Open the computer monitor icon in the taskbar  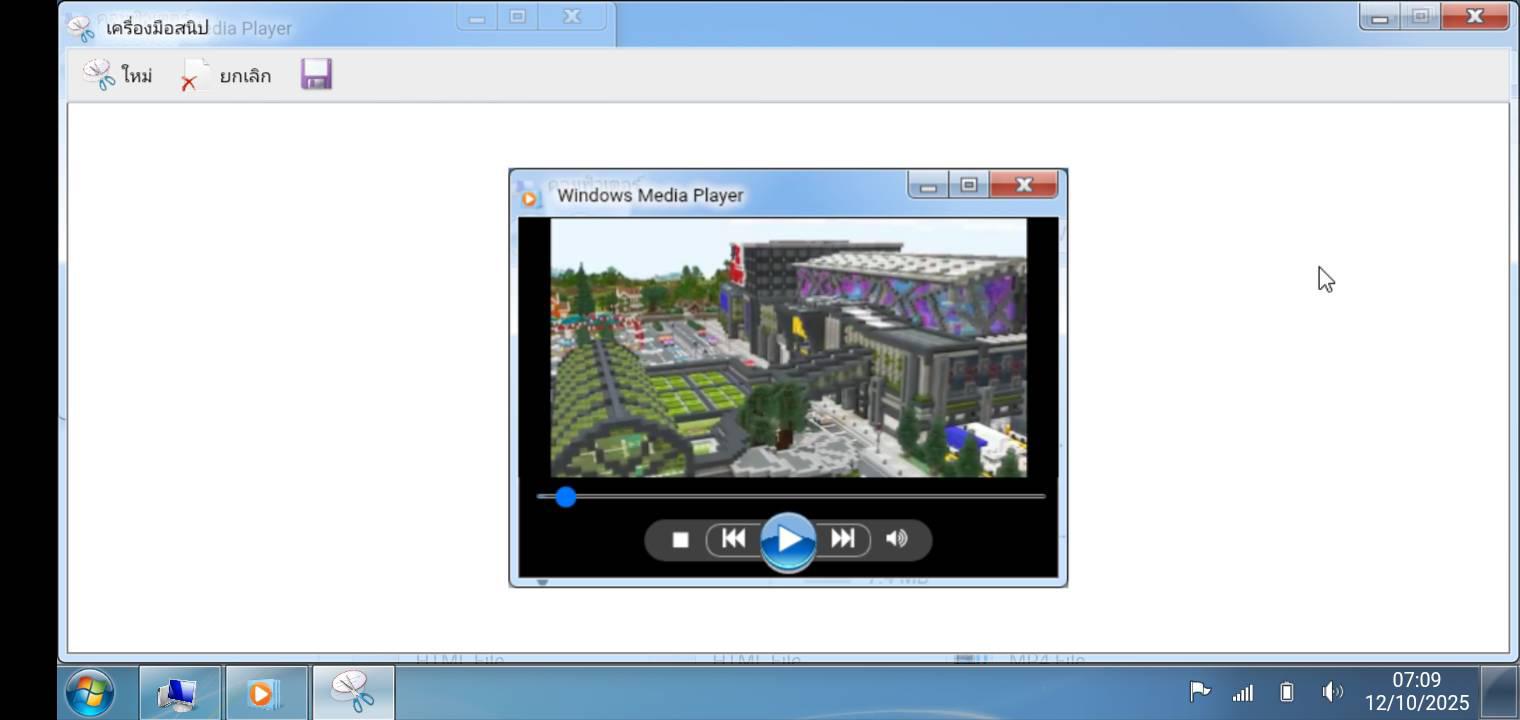coord(180,693)
